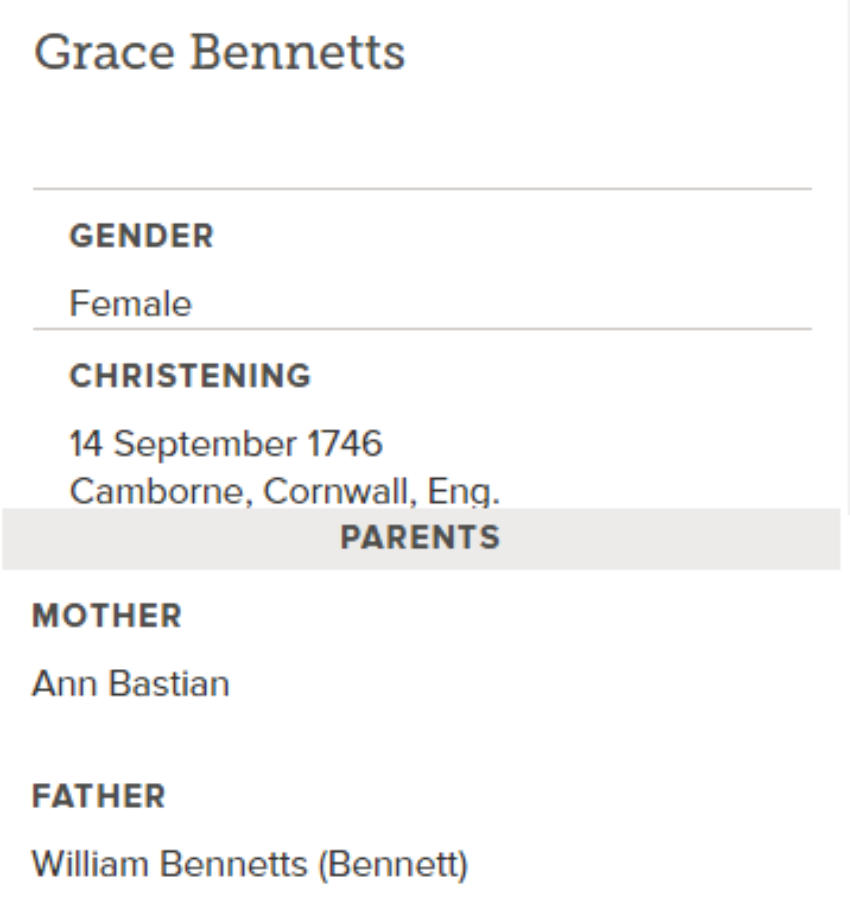Click the divider line under Female

(x=422, y=329)
